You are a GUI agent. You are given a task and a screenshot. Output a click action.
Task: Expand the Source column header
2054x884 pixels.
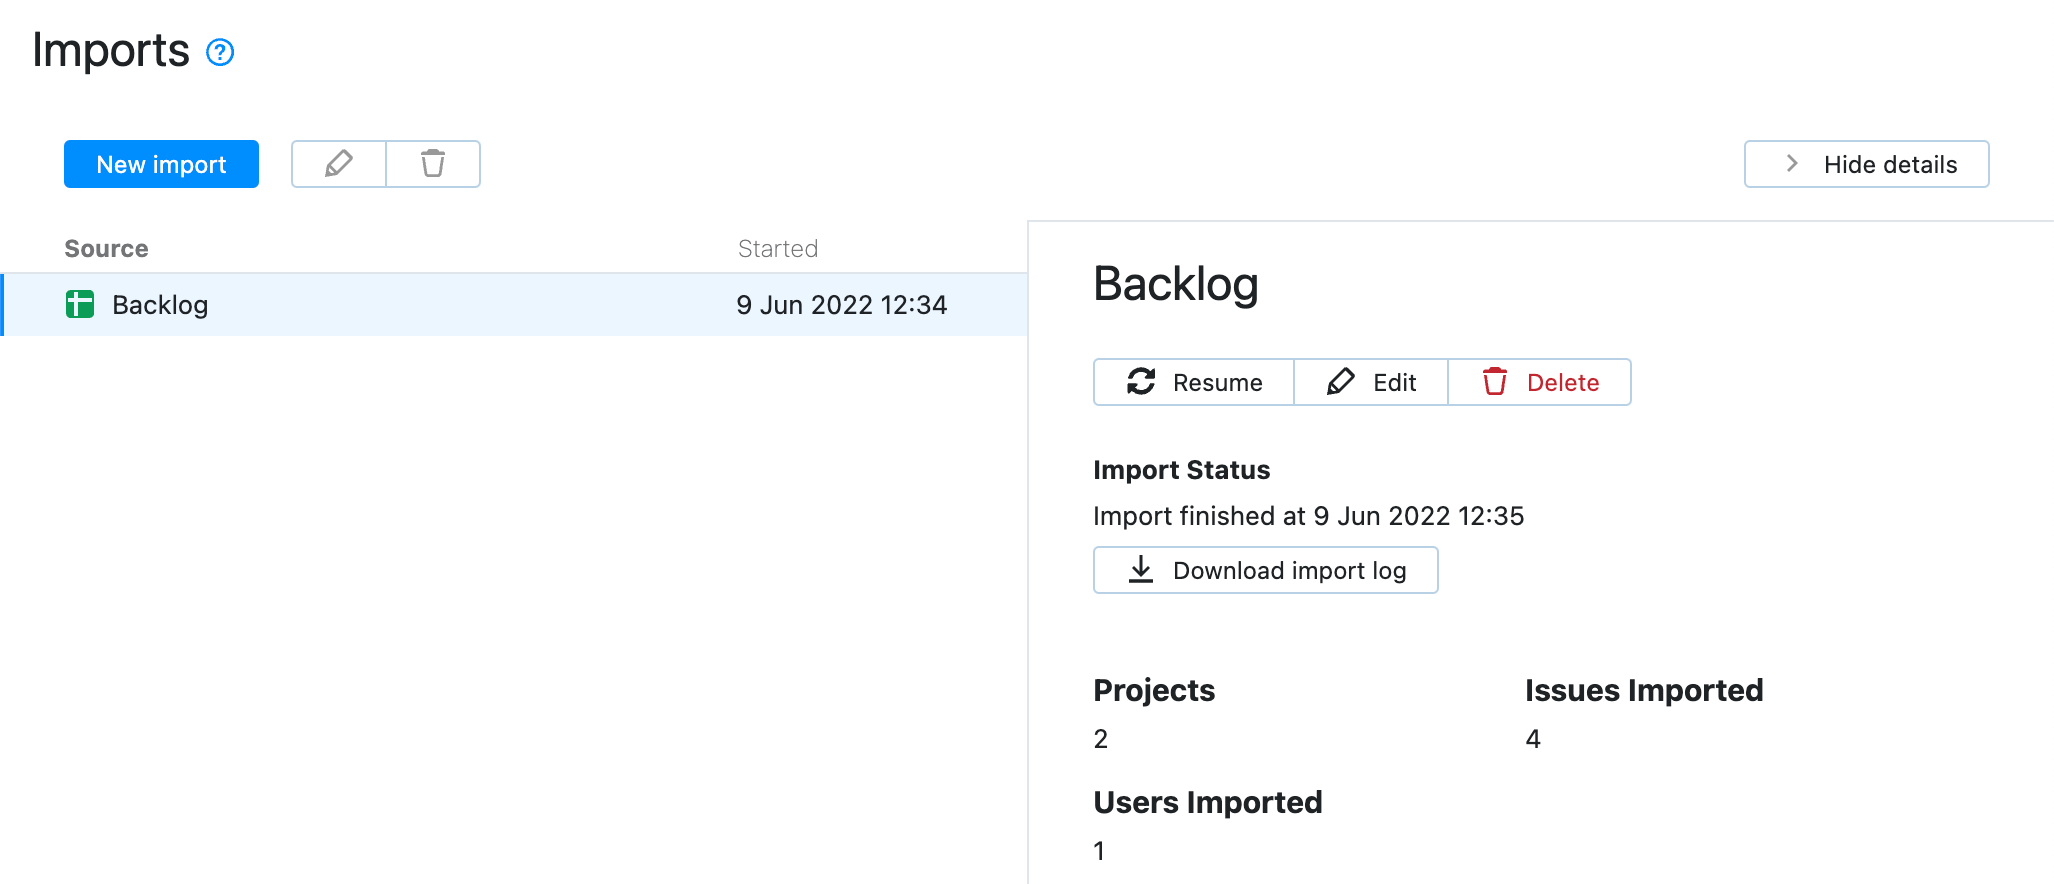click(x=106, y=248)
